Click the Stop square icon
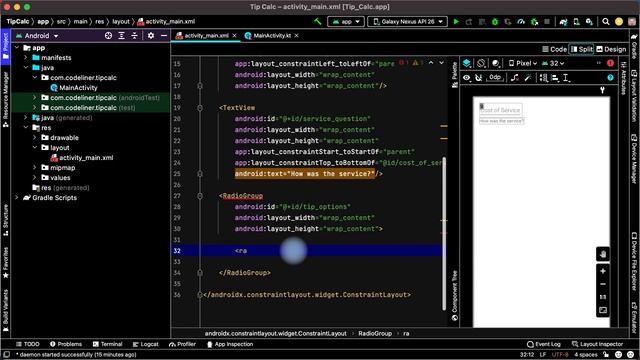640x360 pixels. (x=547, y=22)
